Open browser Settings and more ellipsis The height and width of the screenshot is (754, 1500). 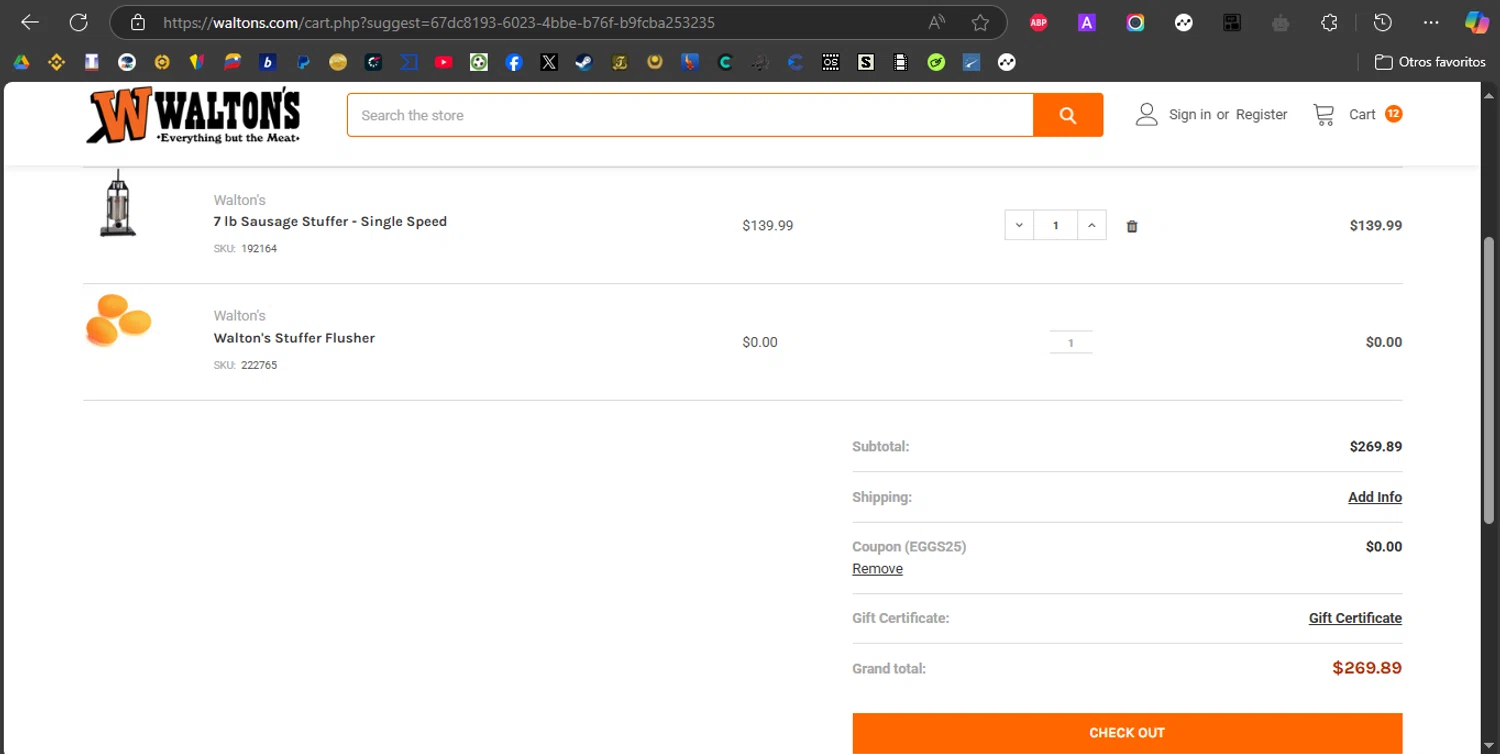pyautogui.click(x=1431, y=22)
